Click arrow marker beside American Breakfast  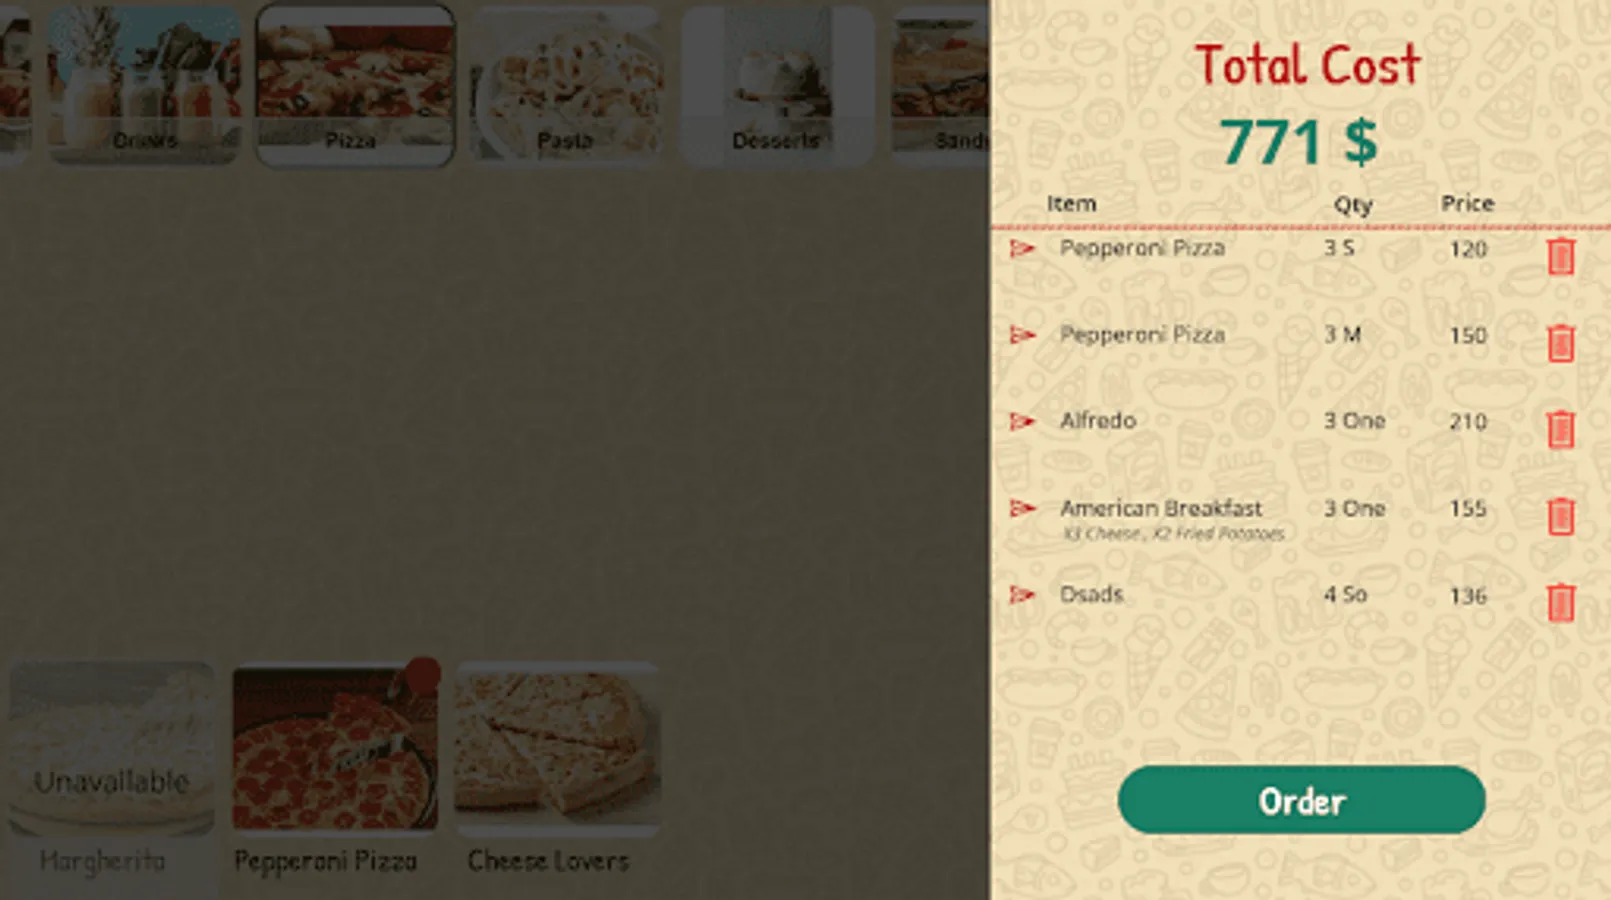[x=1022, y=508]
